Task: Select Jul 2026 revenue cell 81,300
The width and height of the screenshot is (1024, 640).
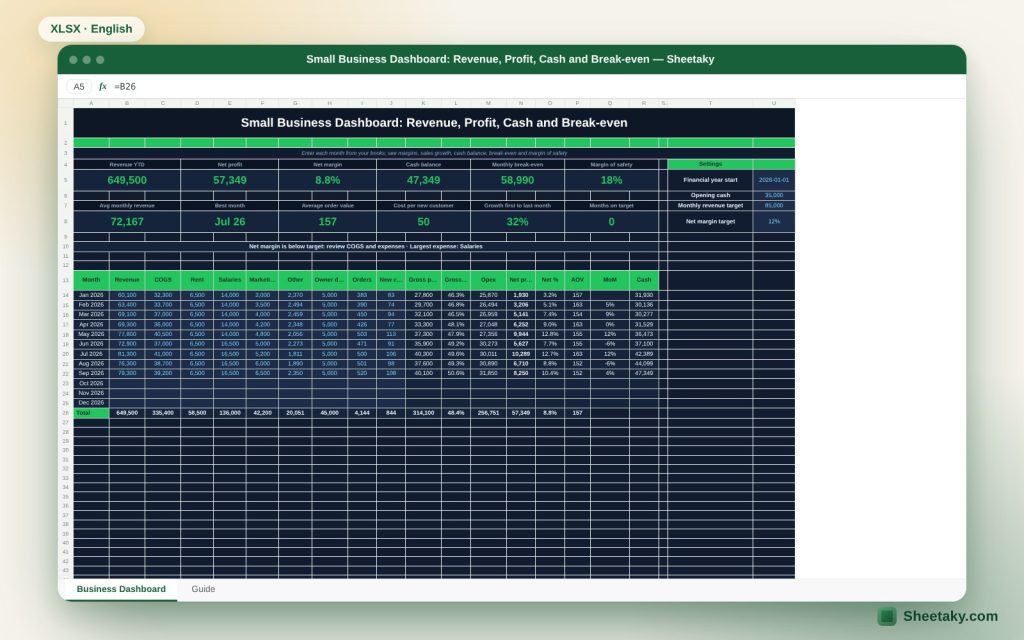Action: point(127,354)
